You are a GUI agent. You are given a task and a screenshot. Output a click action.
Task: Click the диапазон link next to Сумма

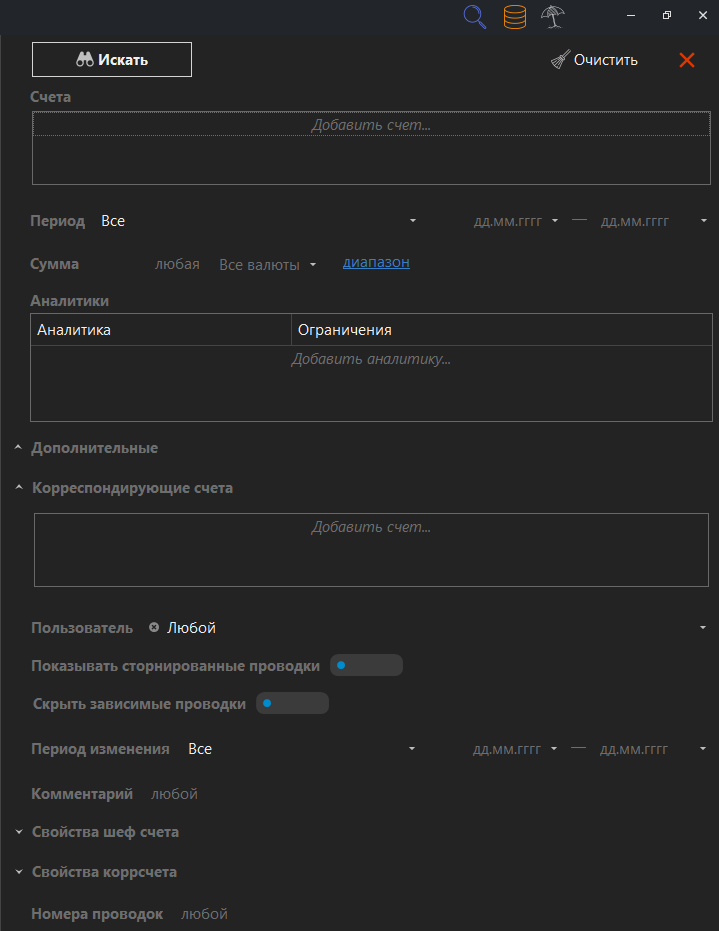tap(376, 262)
